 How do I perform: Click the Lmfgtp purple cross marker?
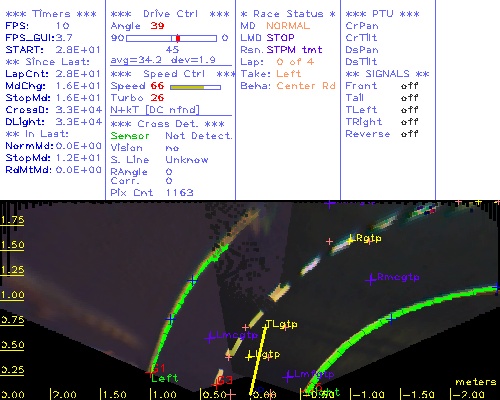[287, 377]
